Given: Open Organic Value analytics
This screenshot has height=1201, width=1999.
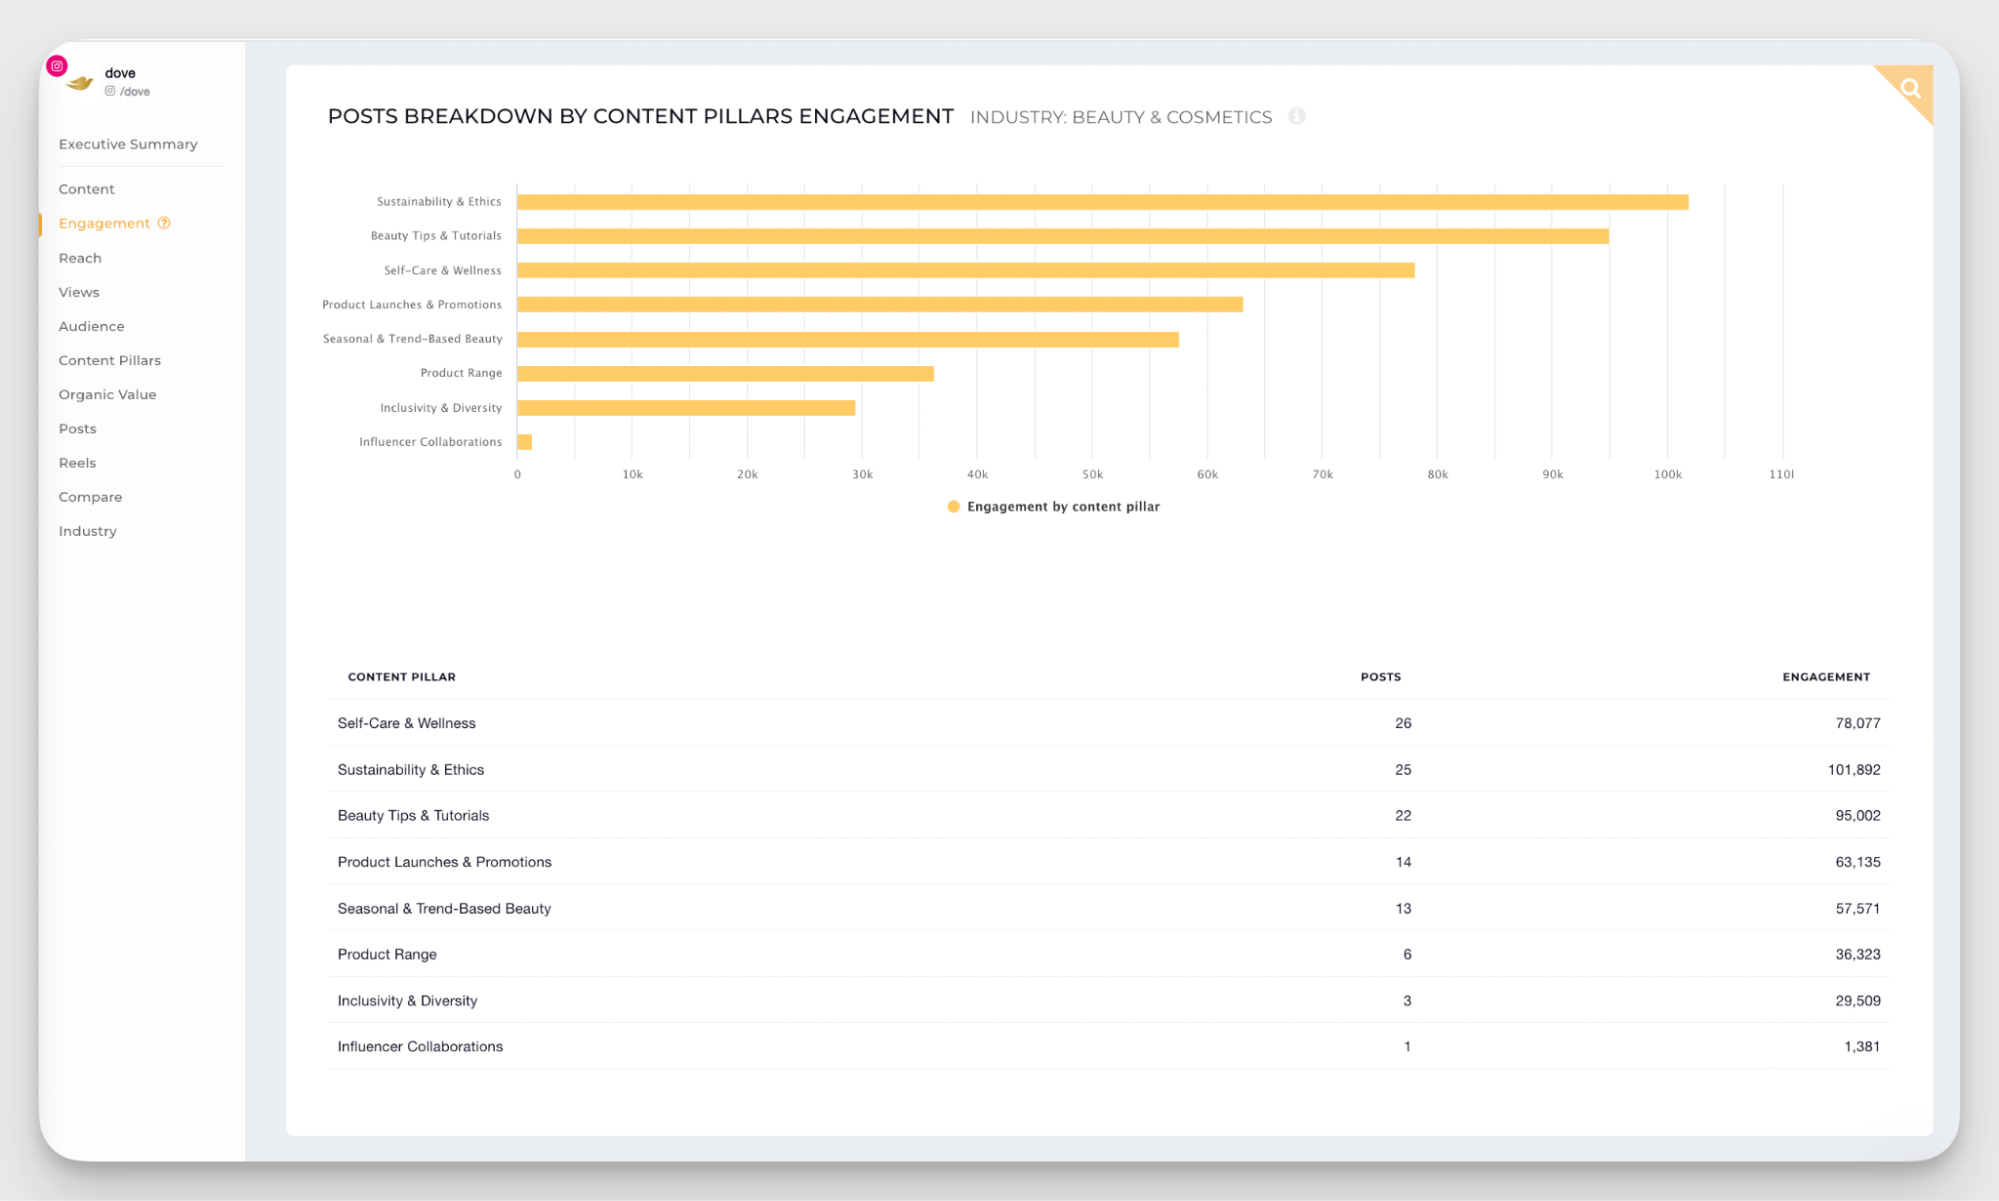Looking at the screenshot, I should coord(107,394).
